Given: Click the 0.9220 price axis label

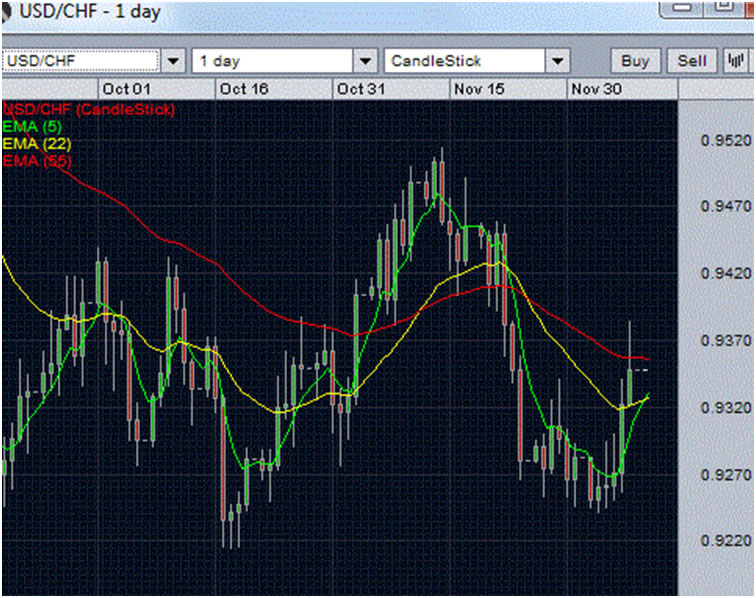Looking at the screenshot, I should tap(725, 541).
